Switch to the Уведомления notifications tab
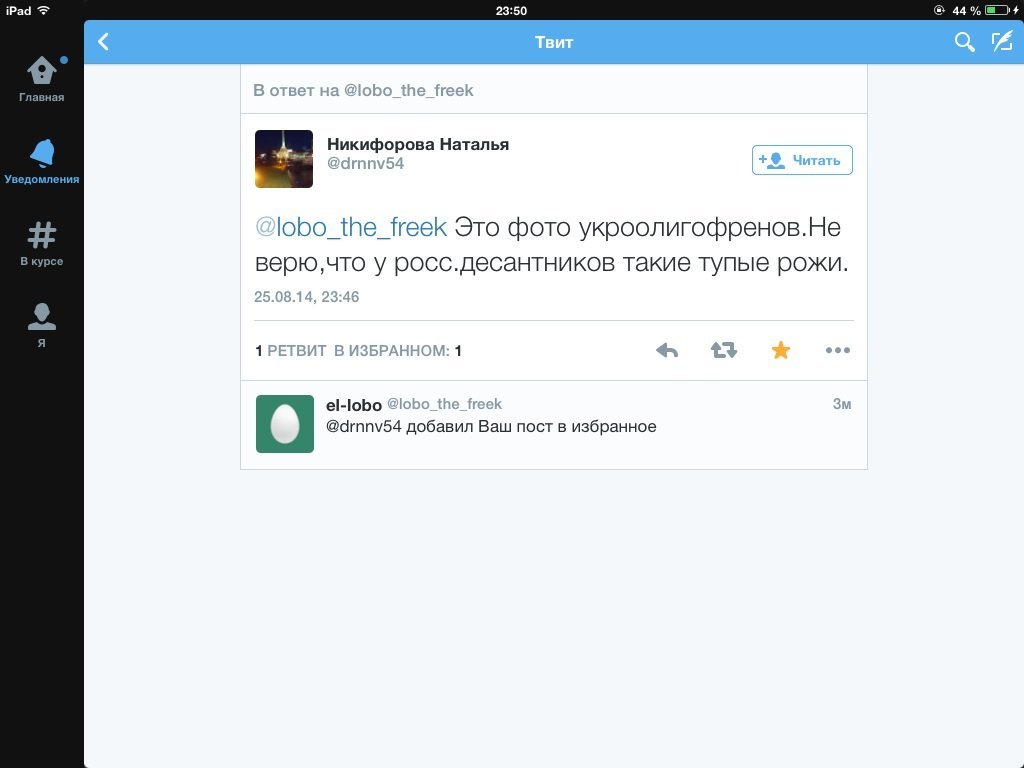The height and width of the screenshot is (768, 1024). [x=41, y=161]
